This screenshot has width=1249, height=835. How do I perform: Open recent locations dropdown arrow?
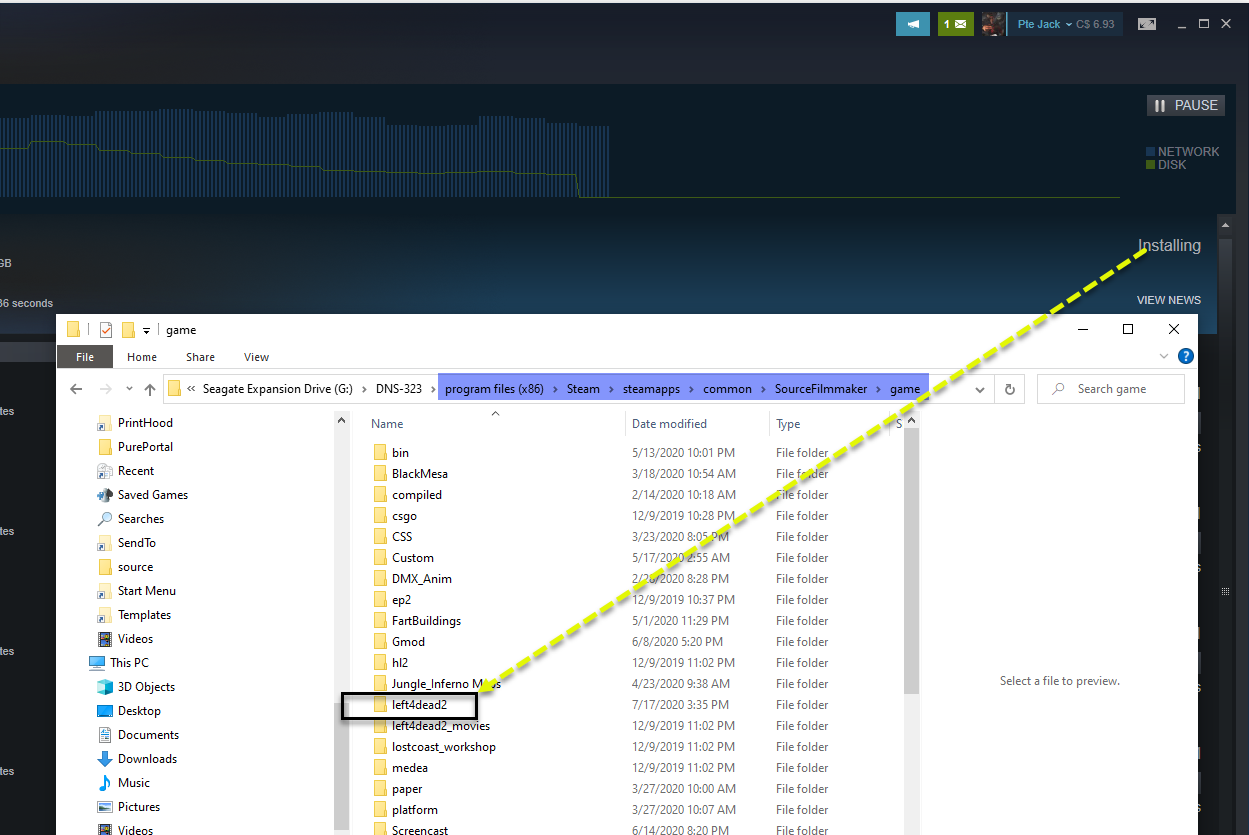[x=129, y=389]
